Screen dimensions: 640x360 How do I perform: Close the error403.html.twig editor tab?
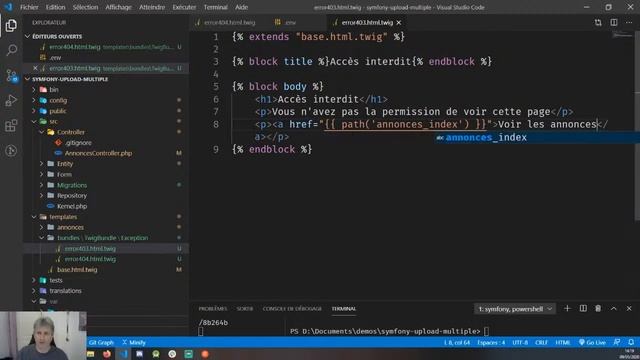coord(399,22)
